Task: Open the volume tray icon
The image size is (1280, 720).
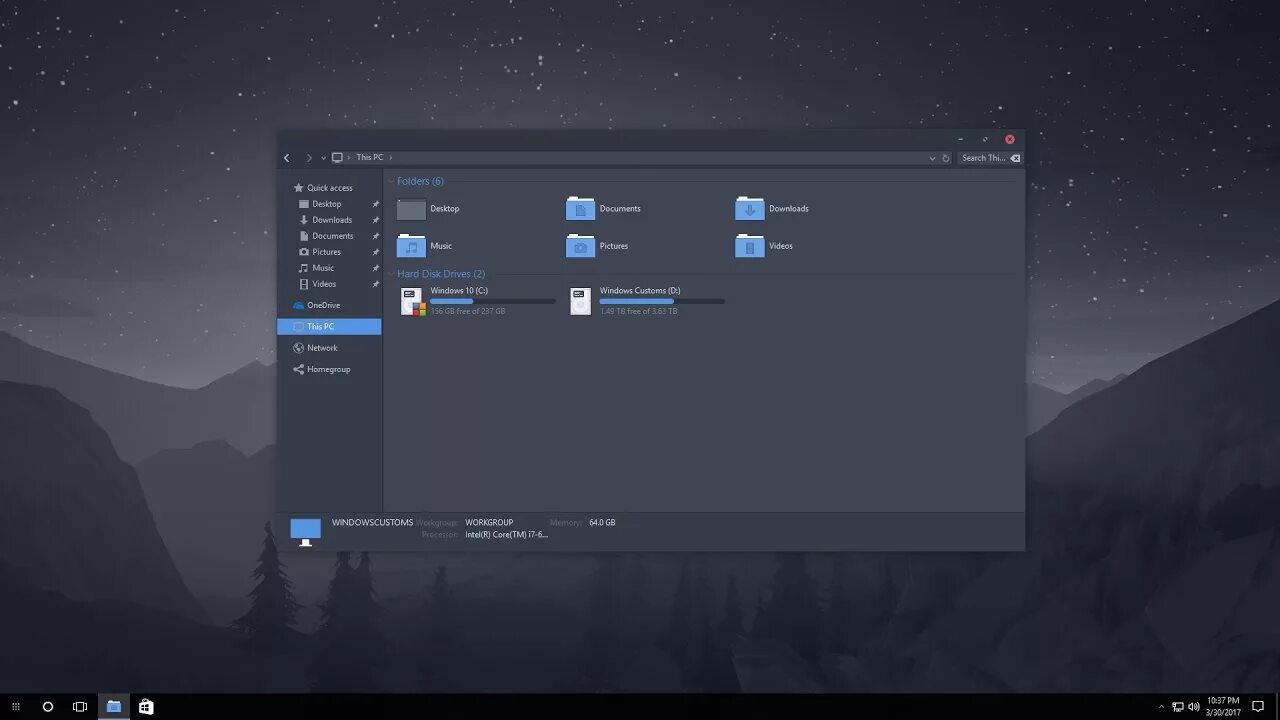Action: tap(1194, 707)
